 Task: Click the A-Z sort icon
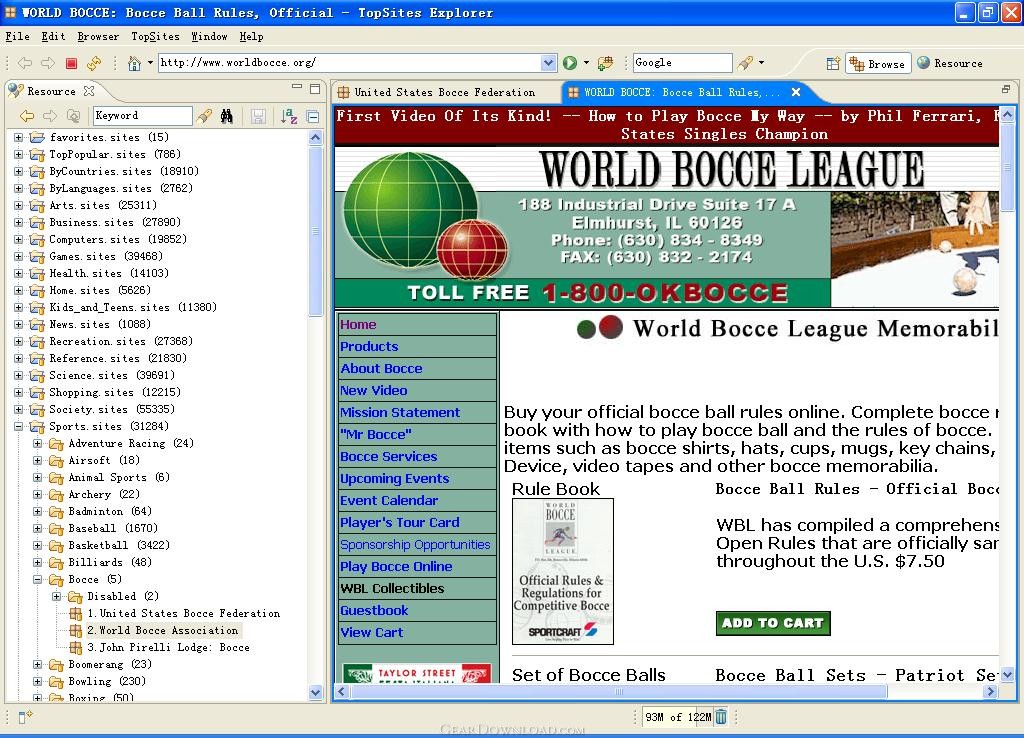289,116
